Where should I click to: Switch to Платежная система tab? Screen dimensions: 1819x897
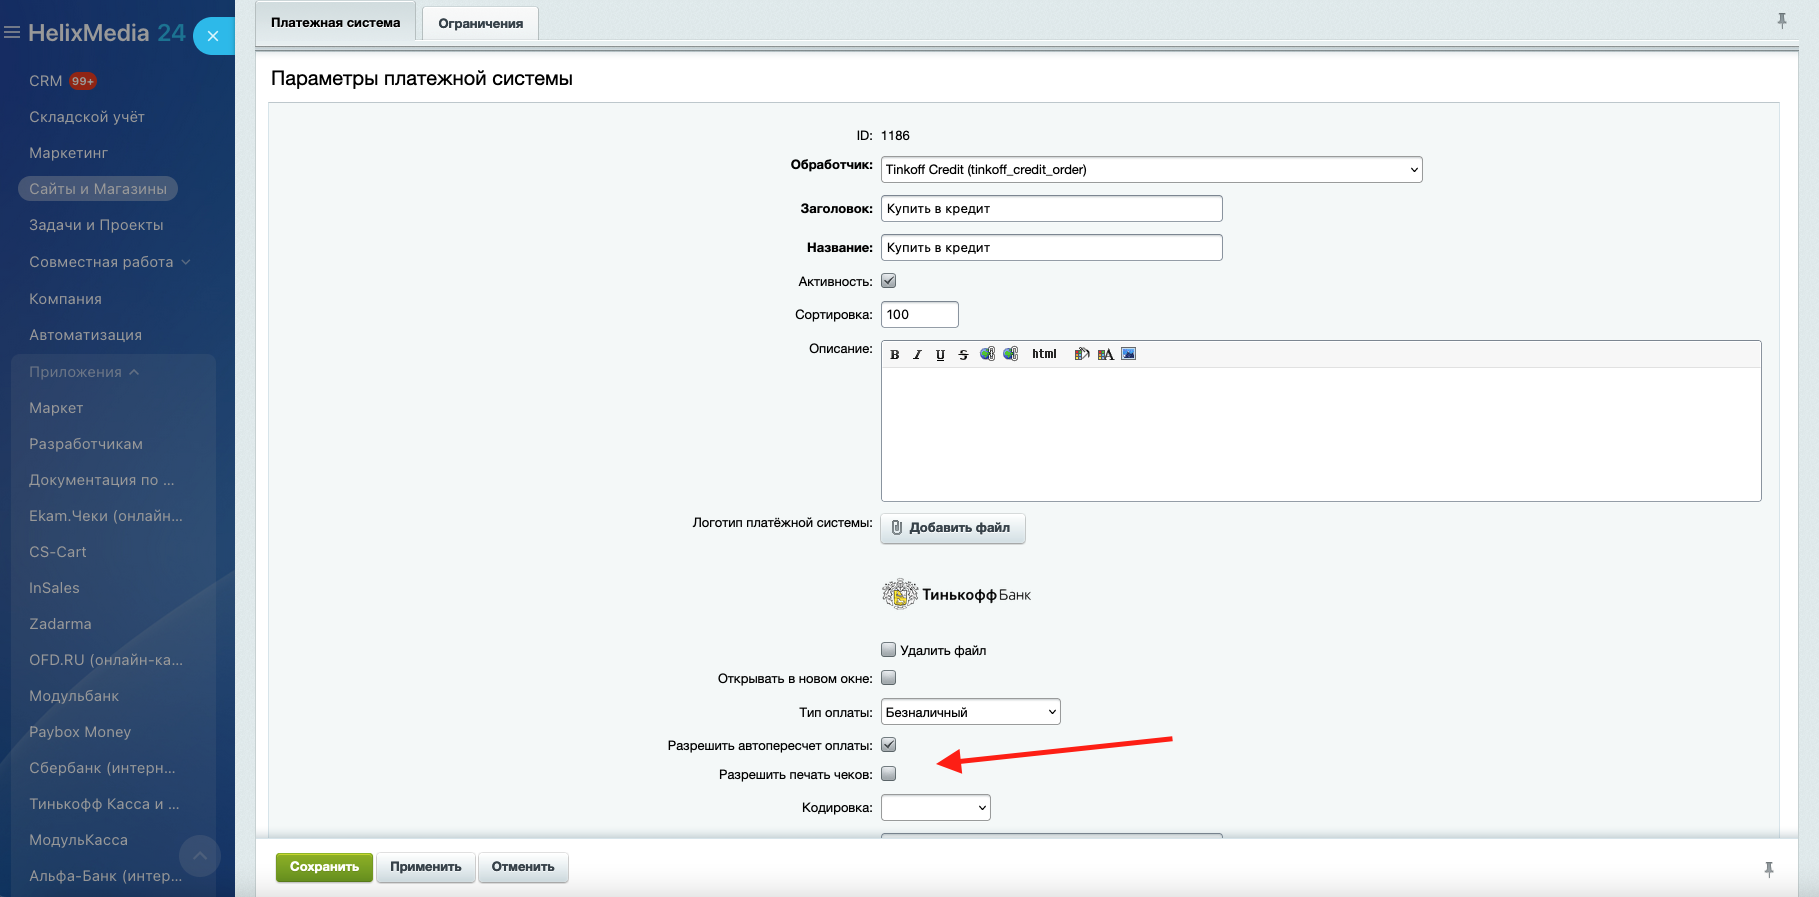(335, 23)
